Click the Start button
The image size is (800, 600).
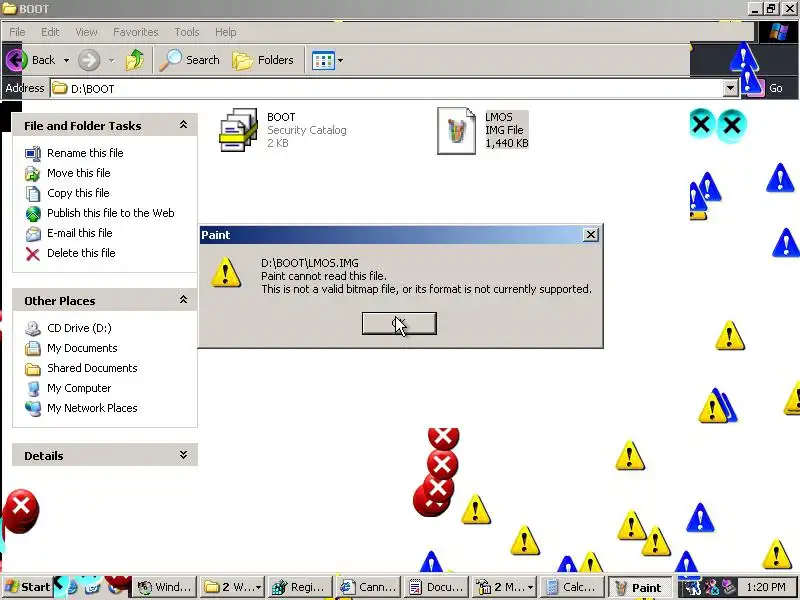click(27, 587)
